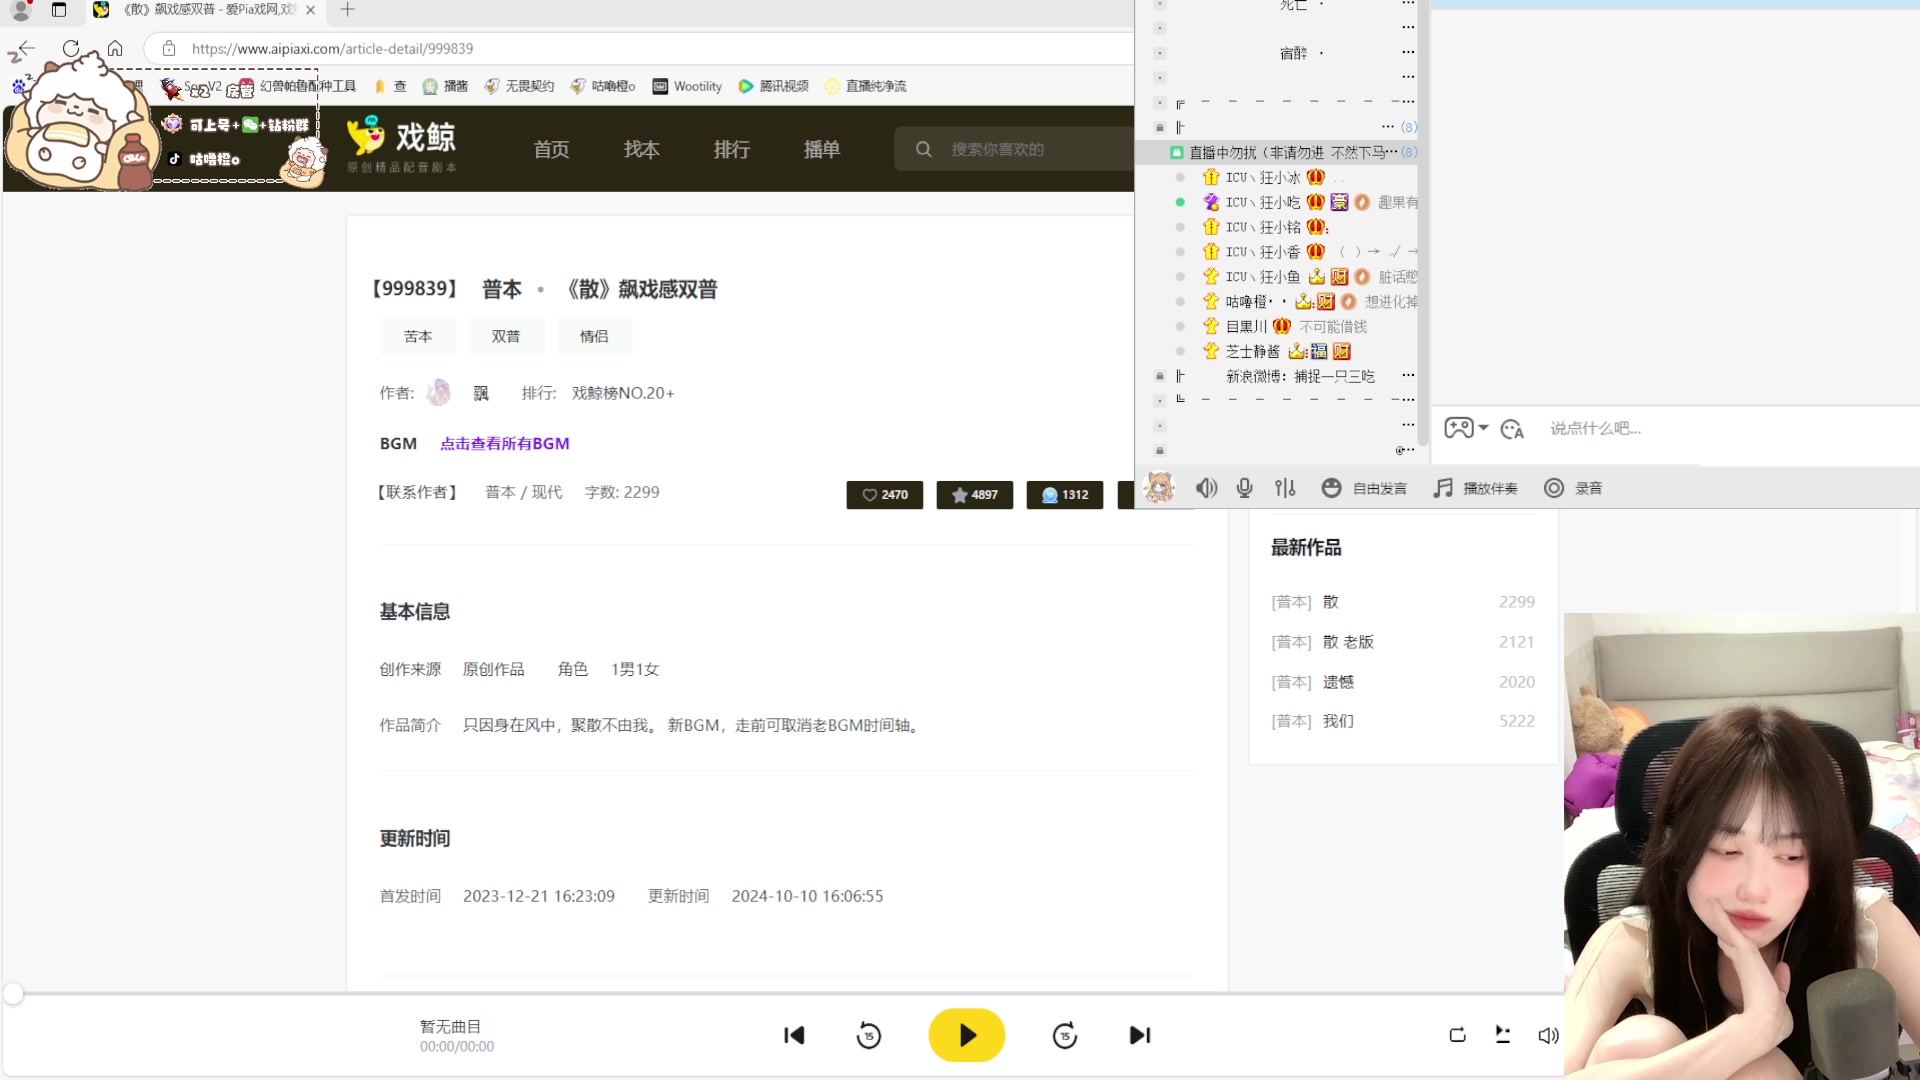This screenshot has width=1920, height=1080.
Task: Open the 播客 bookmark
Action: [x=445, y=86]
